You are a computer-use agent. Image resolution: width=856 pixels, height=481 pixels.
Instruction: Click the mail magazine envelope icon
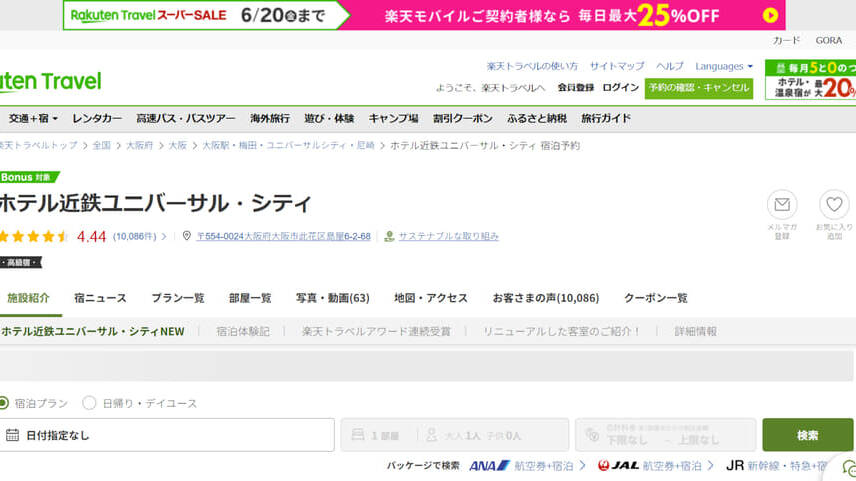coord(782,204)
